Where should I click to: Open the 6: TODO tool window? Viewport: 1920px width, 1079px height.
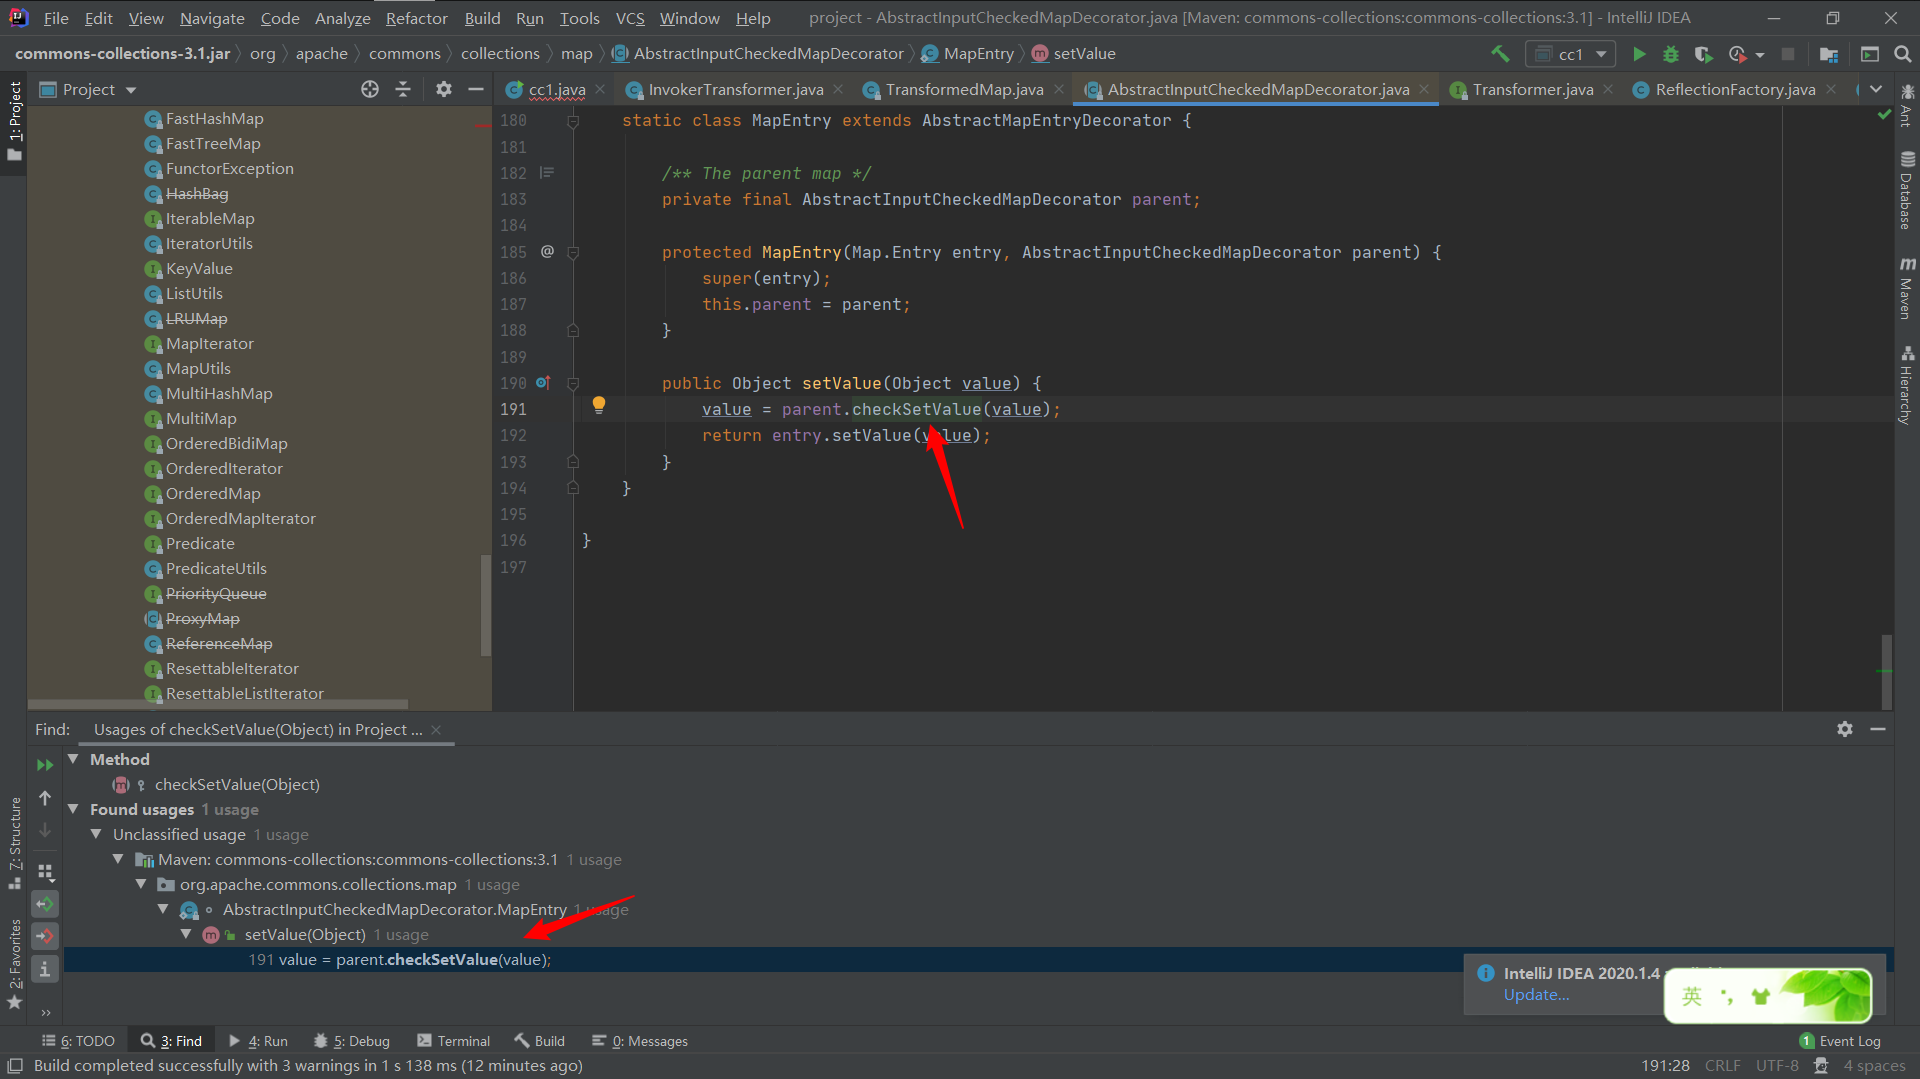(x=78, y=1041)
